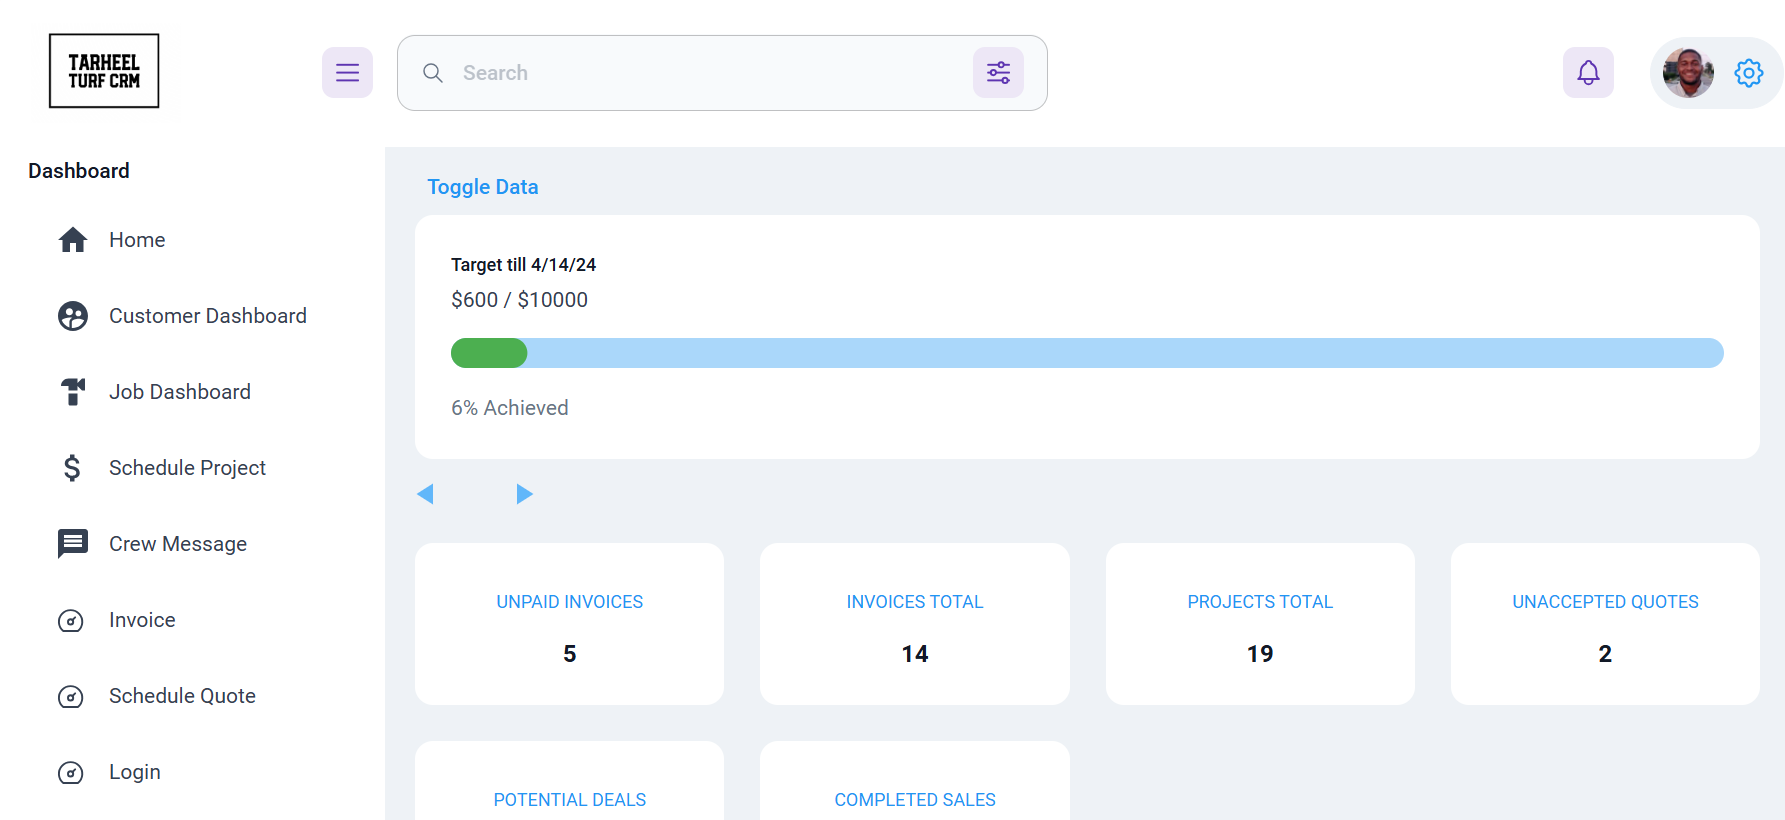Viewport: 1785px width, 820px height.
Task: Click the hammer icon for Job Dashboard
Action: pyautogui.click(x=73, y=392)
